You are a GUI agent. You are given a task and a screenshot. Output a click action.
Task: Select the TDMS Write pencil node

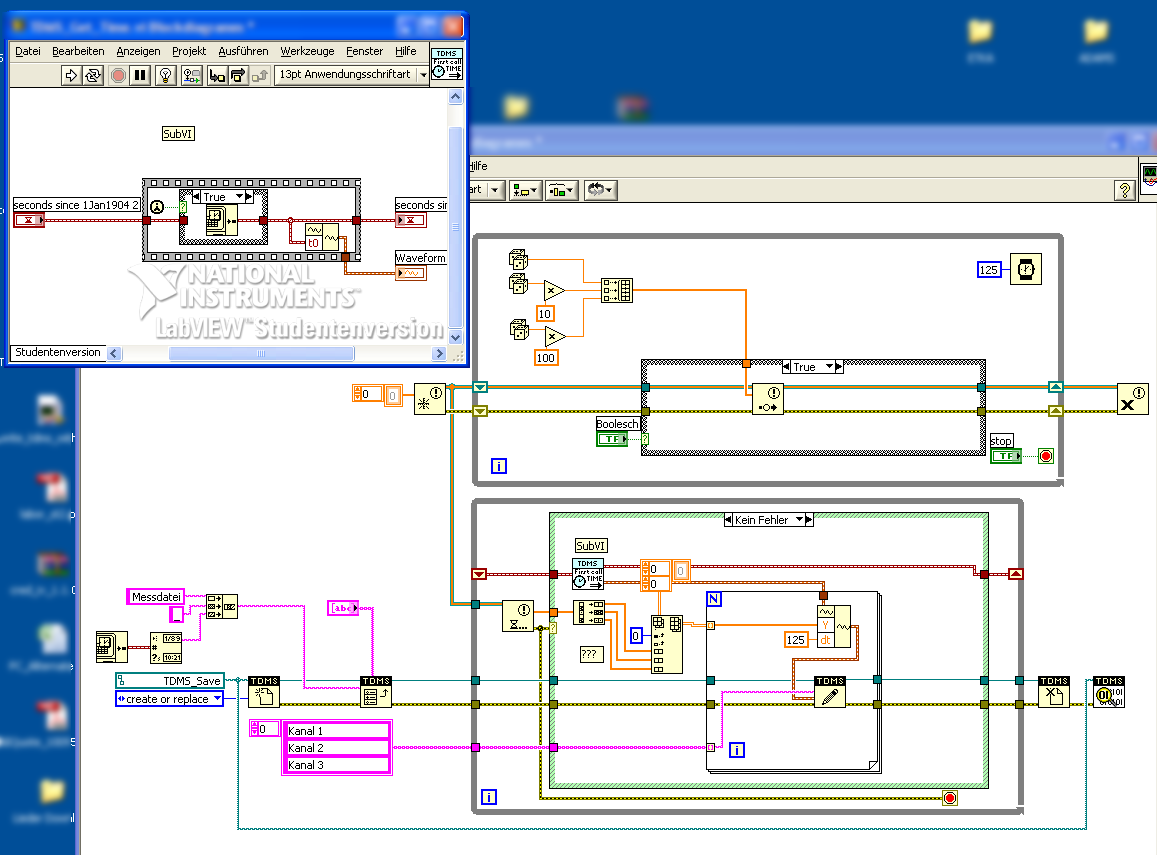830,692
